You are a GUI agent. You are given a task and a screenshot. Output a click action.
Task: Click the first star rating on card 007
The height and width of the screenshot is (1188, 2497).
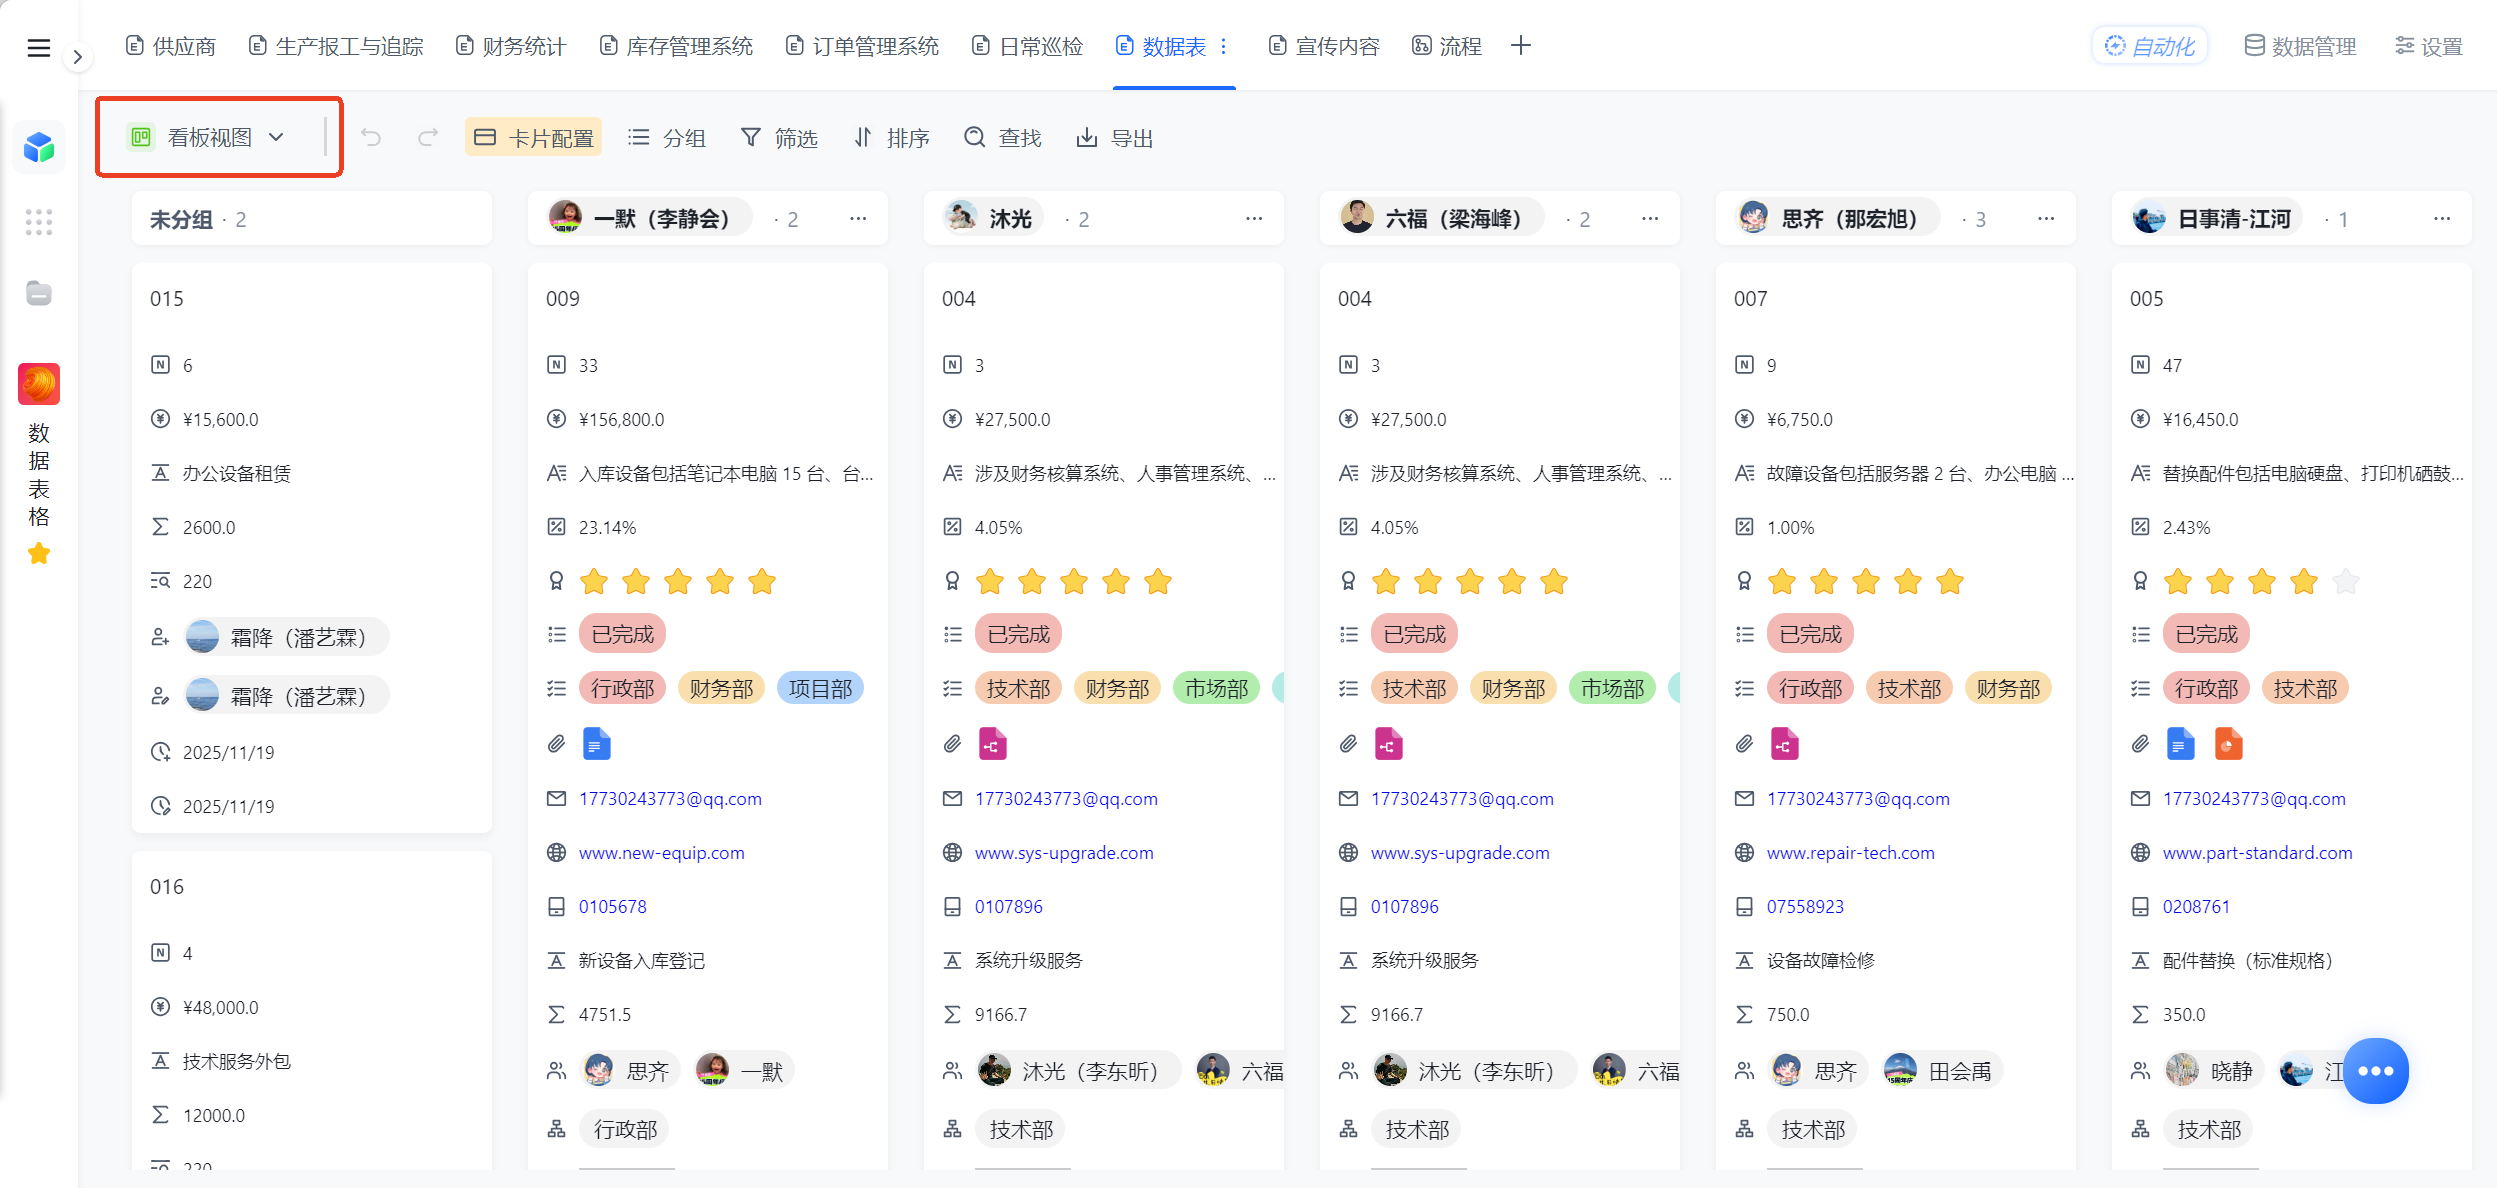pyautogui.click(x=1782, y=581)
